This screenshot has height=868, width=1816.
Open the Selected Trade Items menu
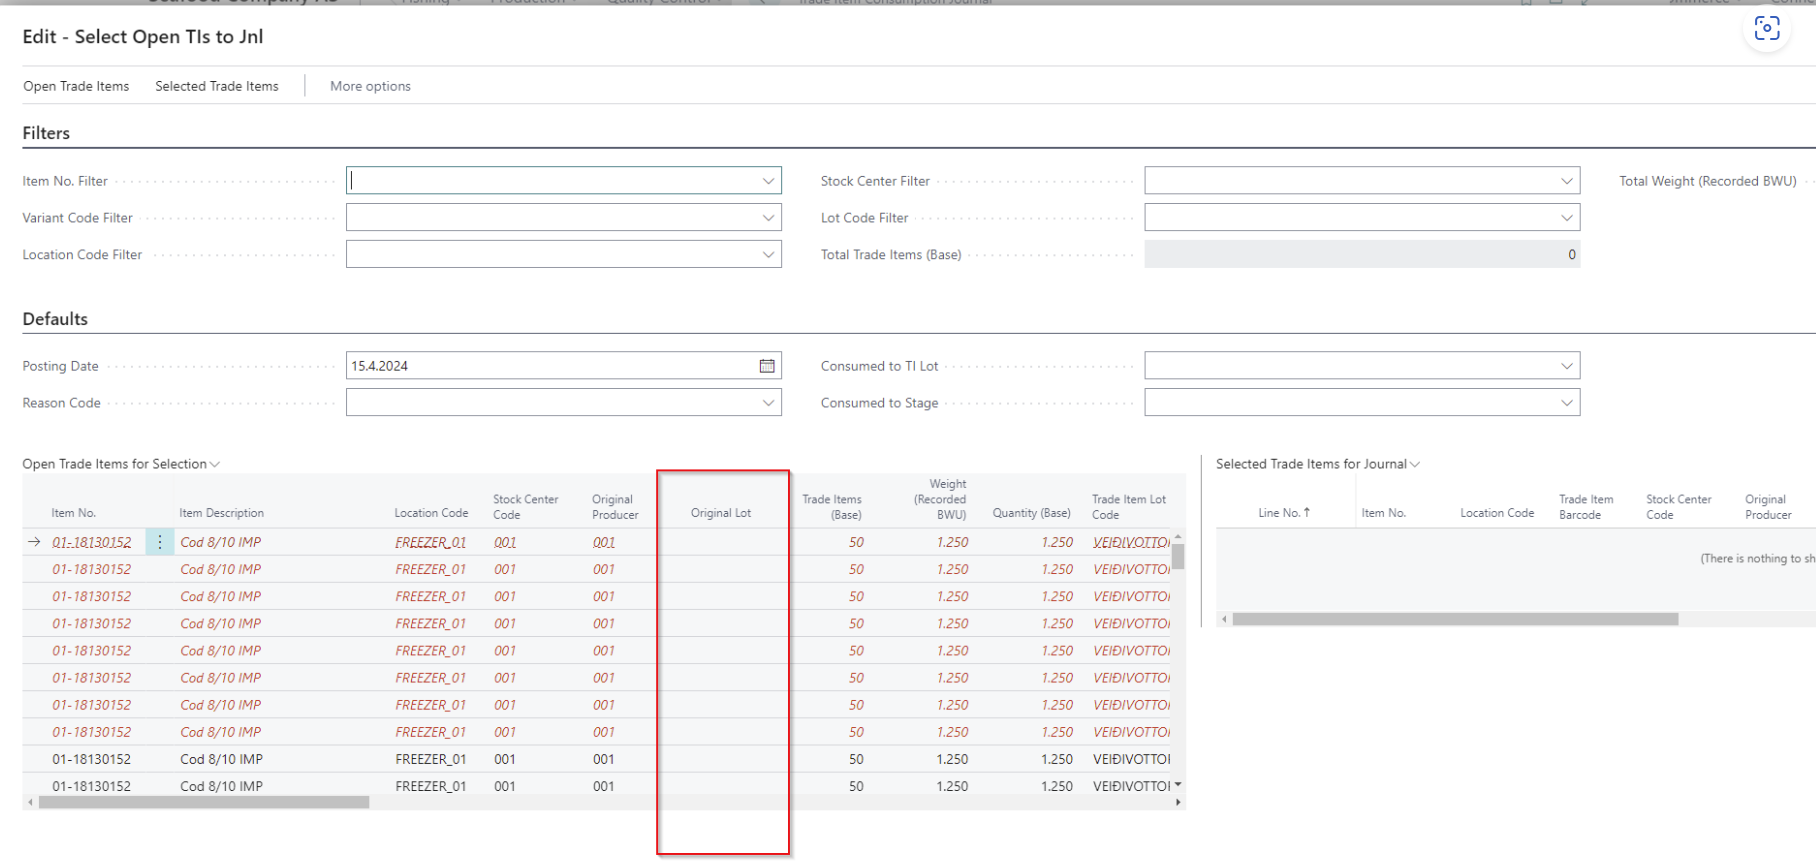217,86
